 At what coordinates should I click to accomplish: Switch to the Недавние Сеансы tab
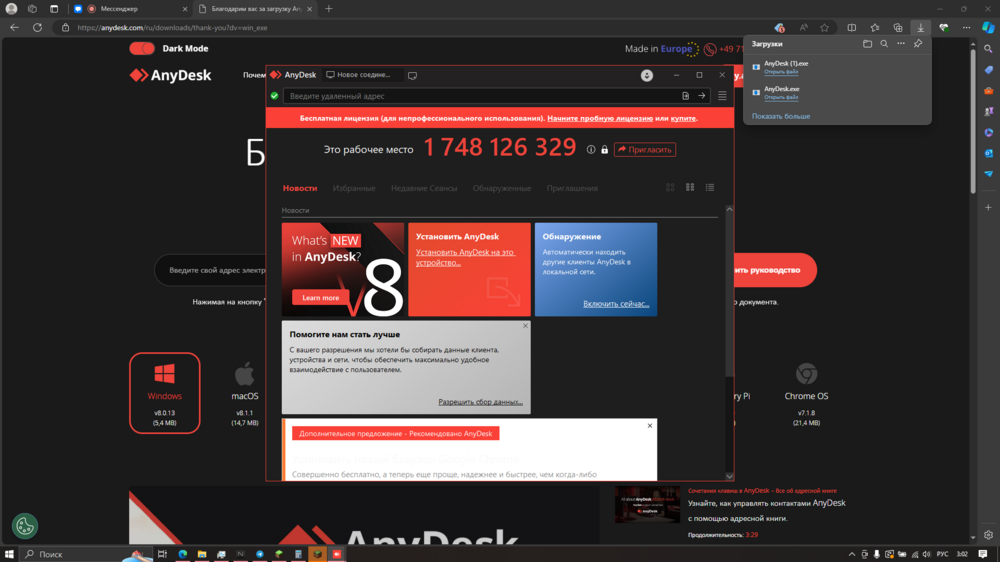(x=424, y=188)
